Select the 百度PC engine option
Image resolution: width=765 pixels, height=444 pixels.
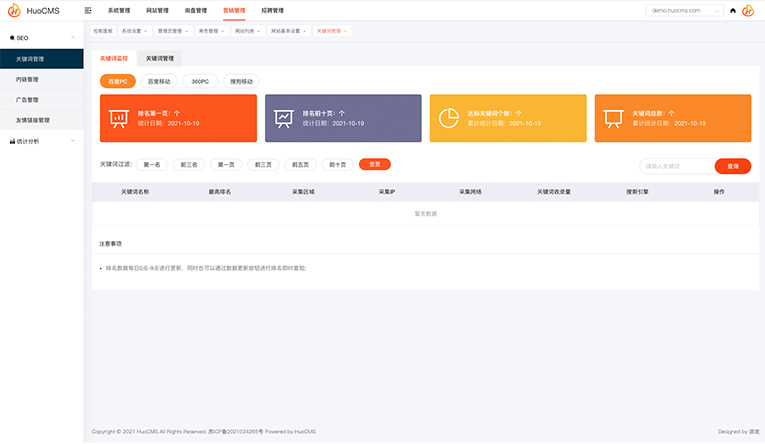[117, 81]
